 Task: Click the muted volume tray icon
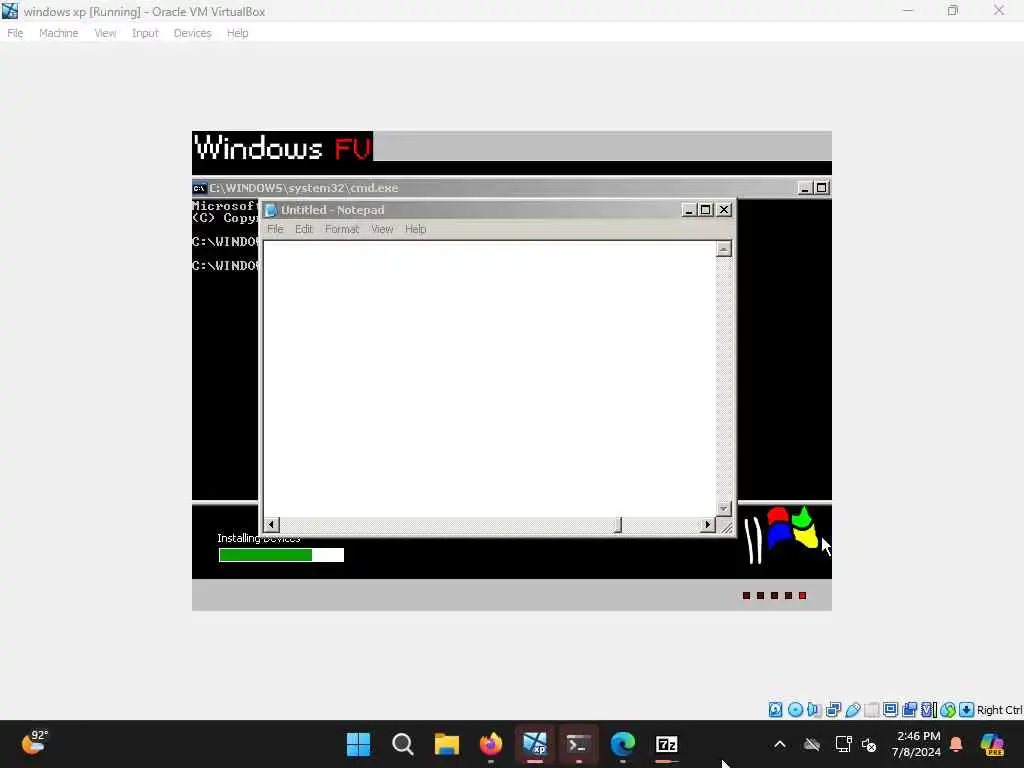tap(869, 744)
